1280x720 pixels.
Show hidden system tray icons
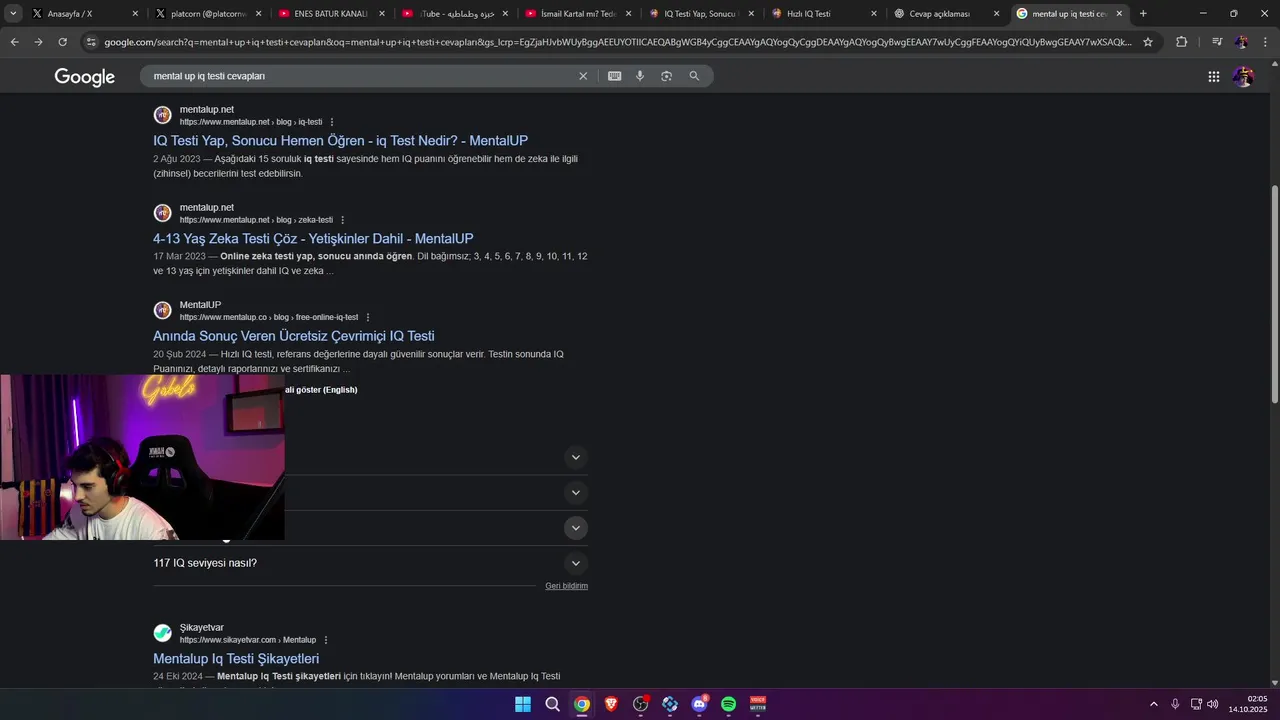1153,704
